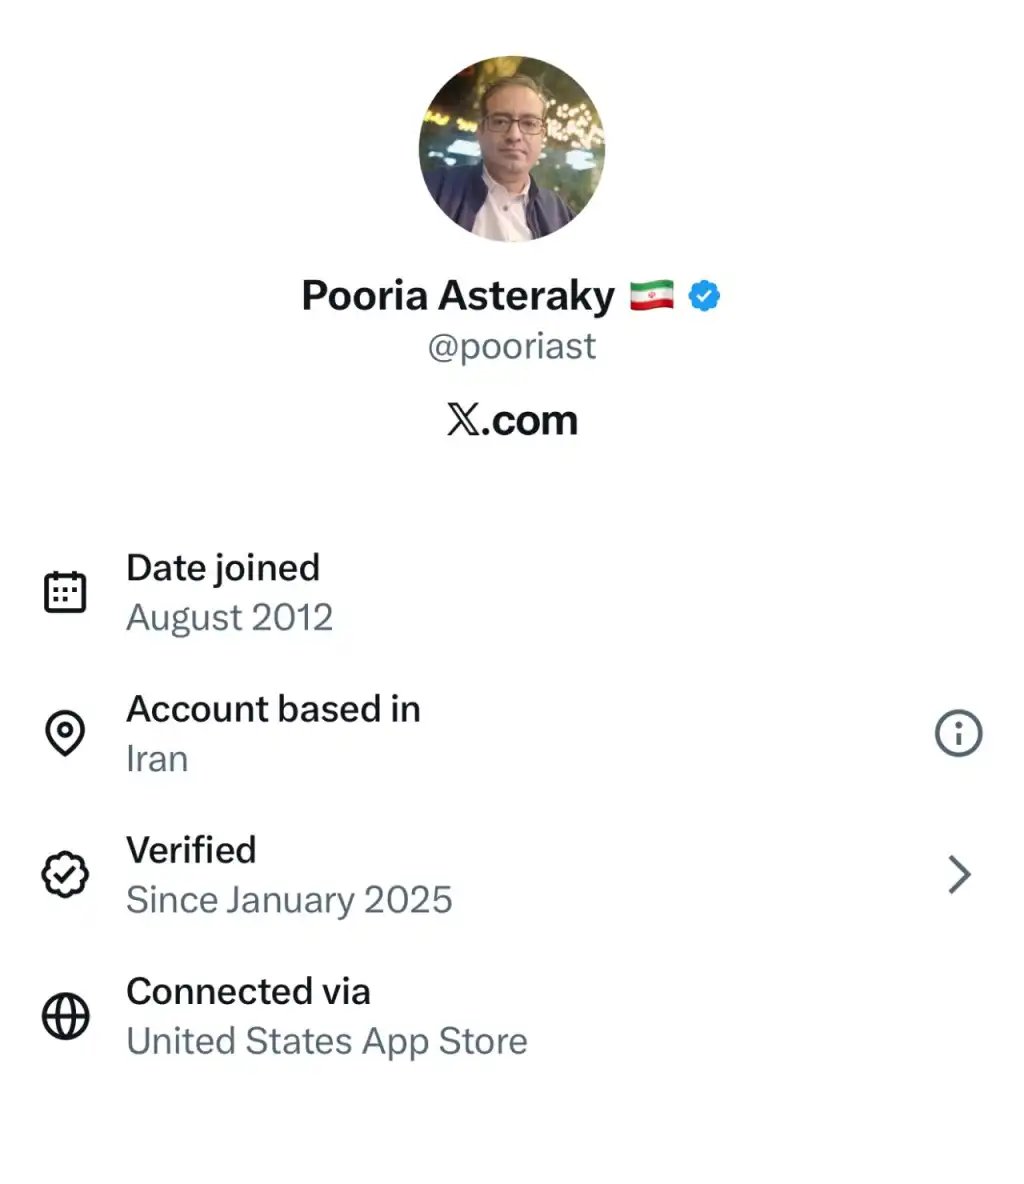Click the @pooriast handle
1024x1184 pixels.
click(512, 347)
